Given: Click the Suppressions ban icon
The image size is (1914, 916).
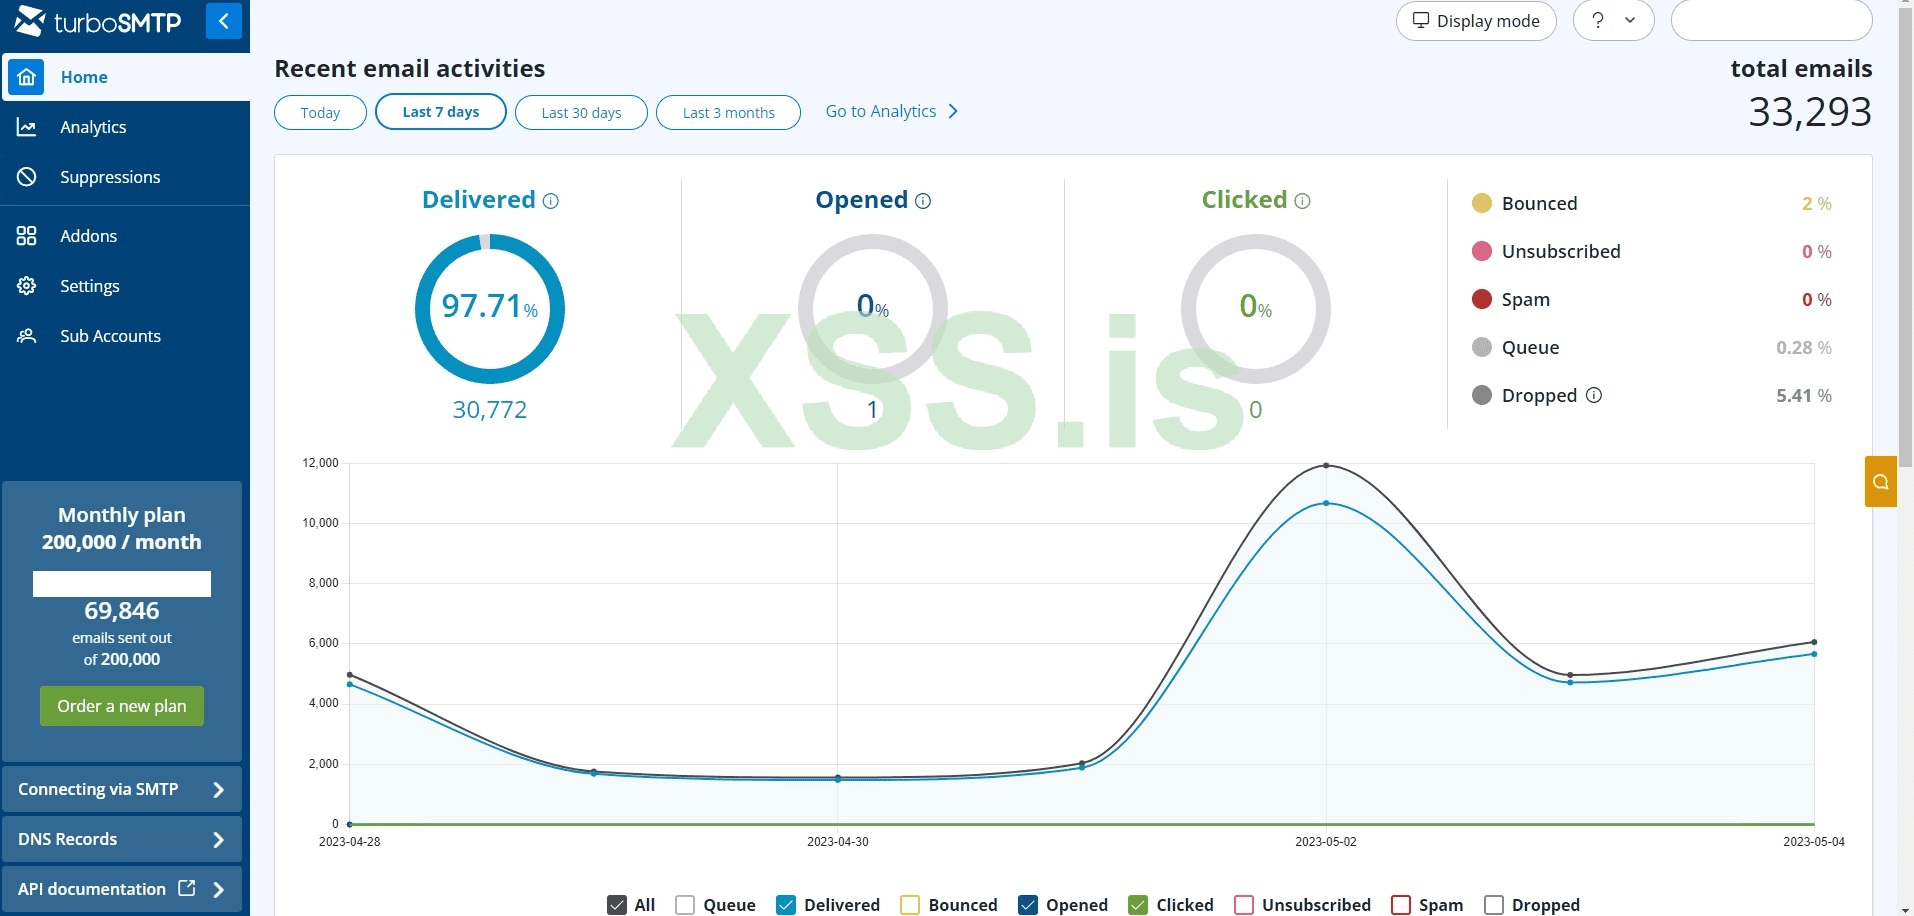Looking at the screenshot, I should tap(27, 177).
